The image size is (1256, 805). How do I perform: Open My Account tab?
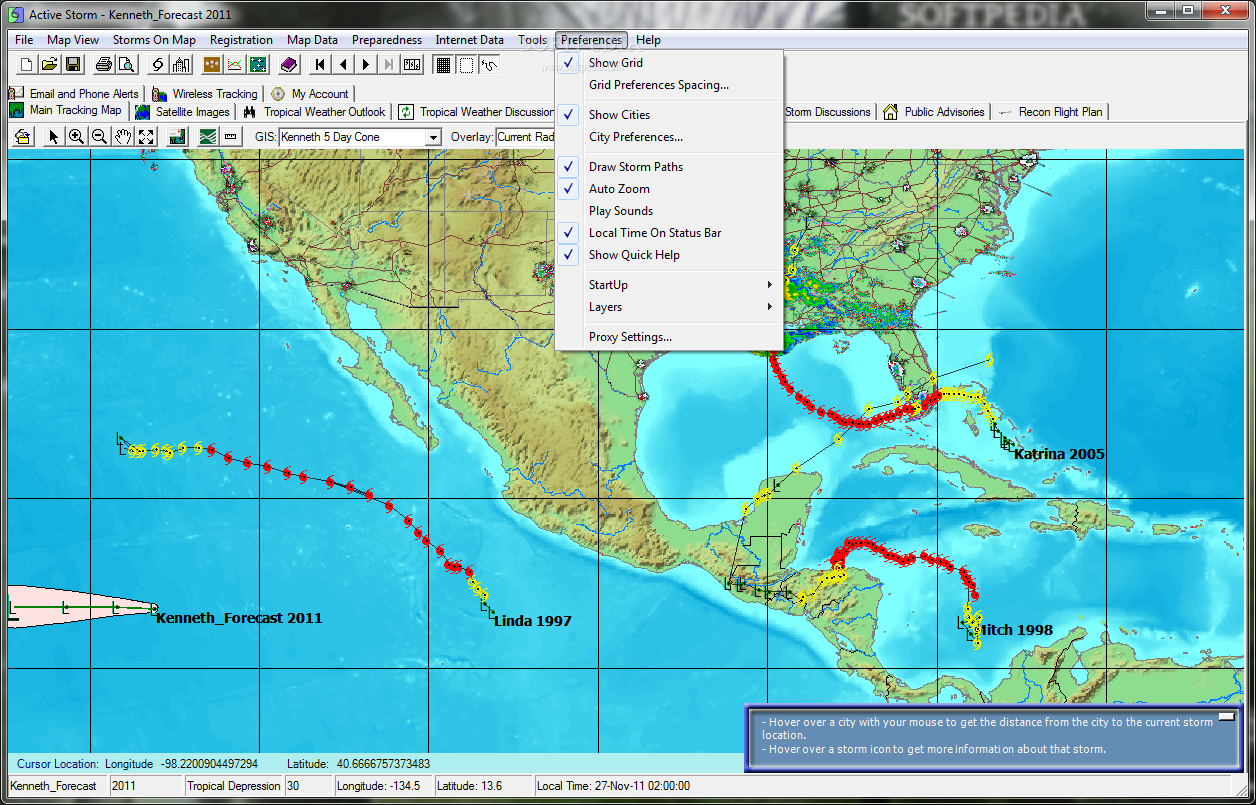click(x=310, y=93)
